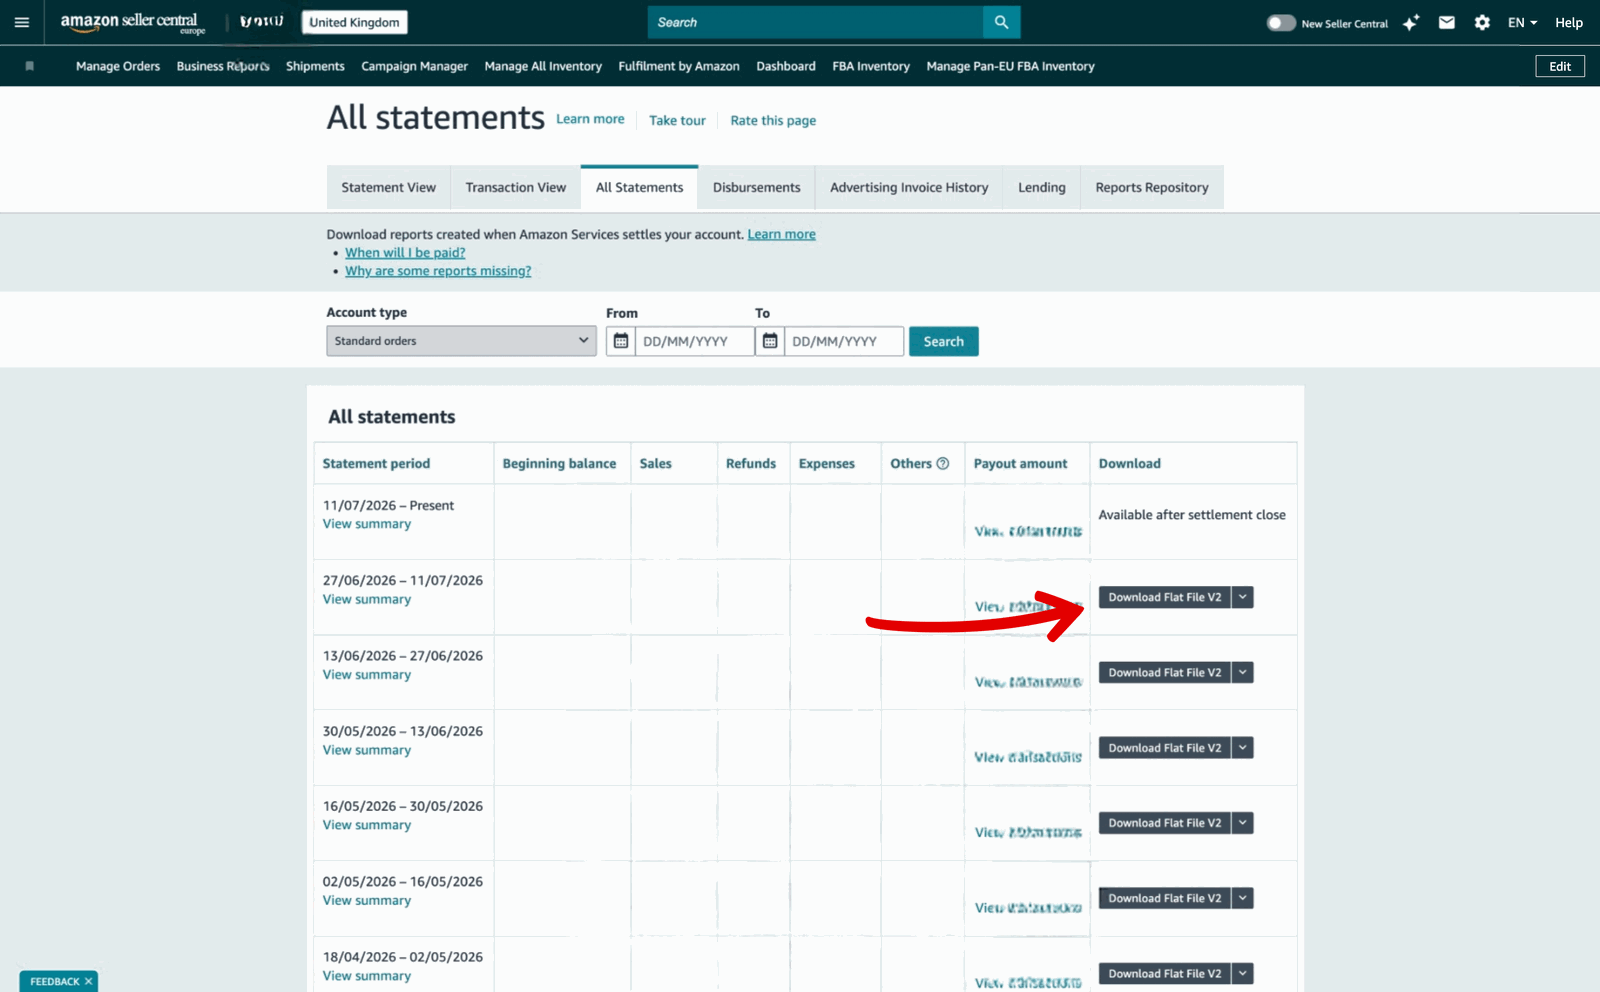View summary for 30/05/2026 – 13/06/2026
This screenshot has width=1600, height=992.
coord(366,750)
